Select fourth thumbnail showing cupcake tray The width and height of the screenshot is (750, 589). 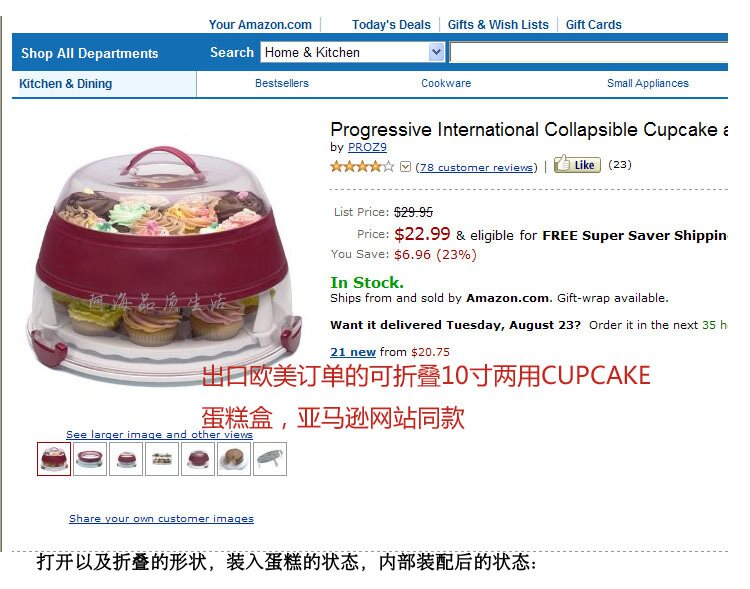click(x=162, y=459)
